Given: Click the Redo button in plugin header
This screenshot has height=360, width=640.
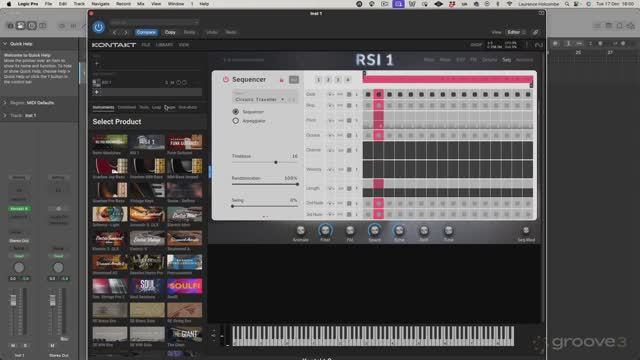Looking at the screenshot, I should pos(231,32).
